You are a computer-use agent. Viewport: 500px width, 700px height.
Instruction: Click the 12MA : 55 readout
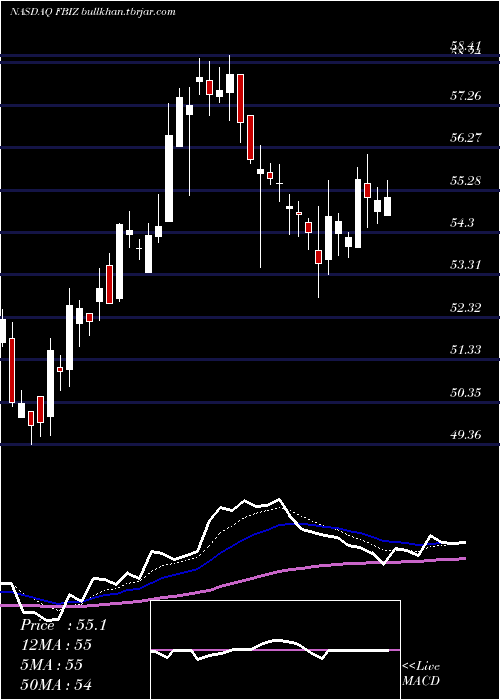56,645
